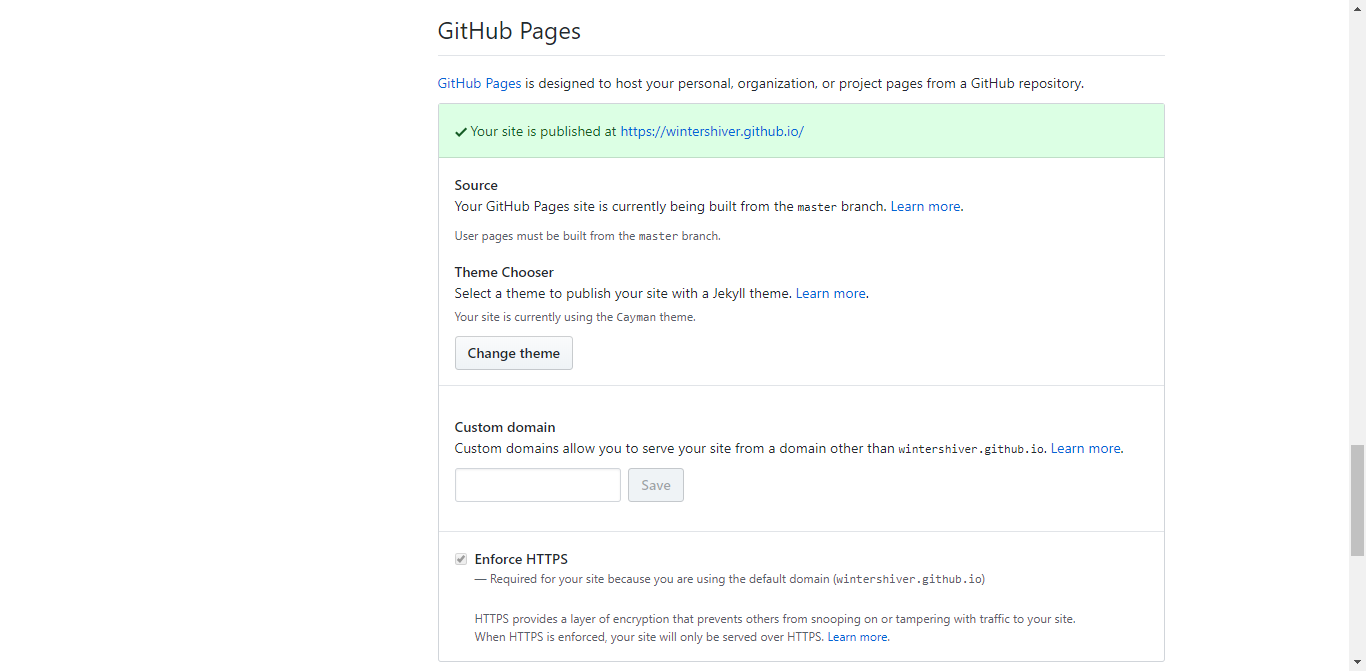The image size is (1366, 671).
Task: Toggle the Enforce HTTPS checkbox
Action: tap(461, 559)
